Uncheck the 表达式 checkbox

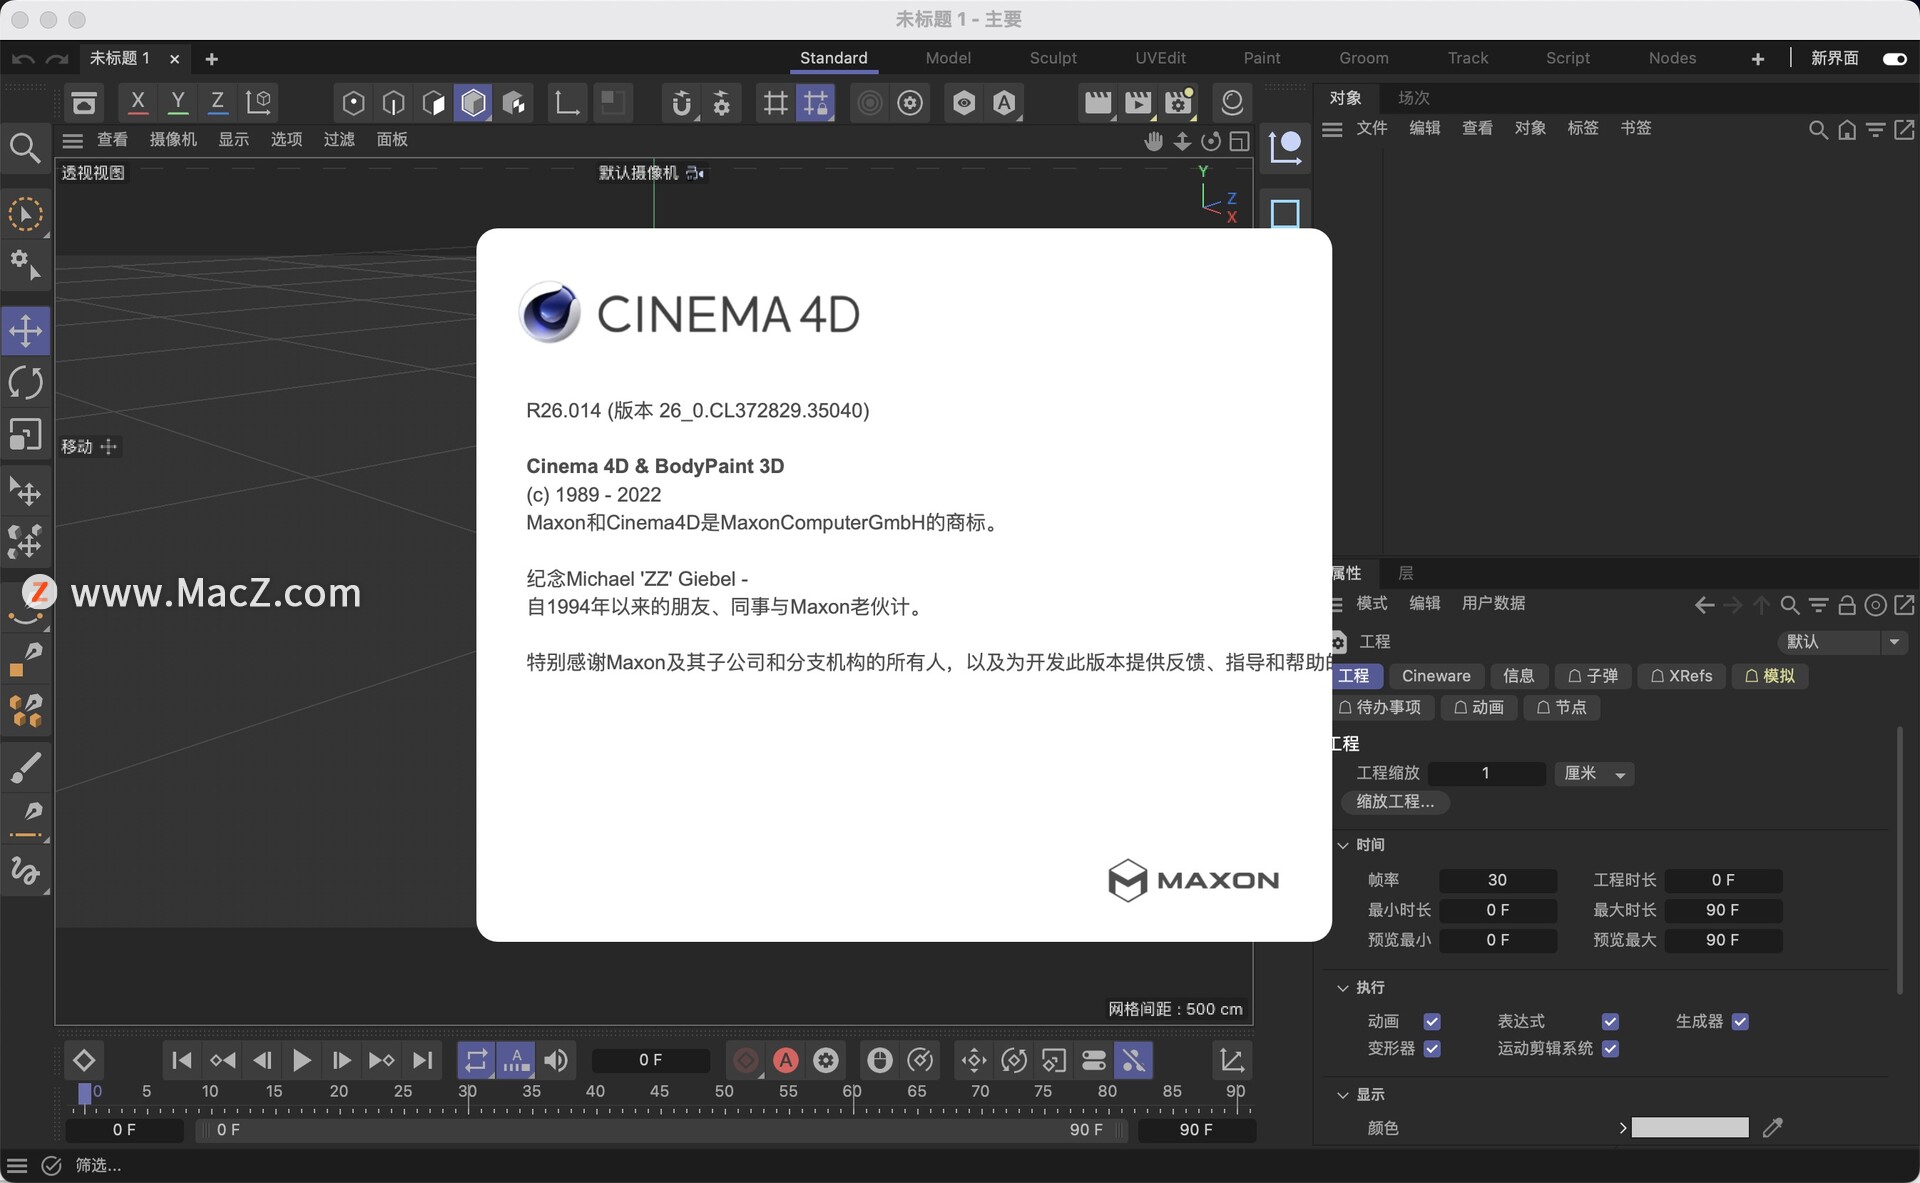(1610, 1021)
